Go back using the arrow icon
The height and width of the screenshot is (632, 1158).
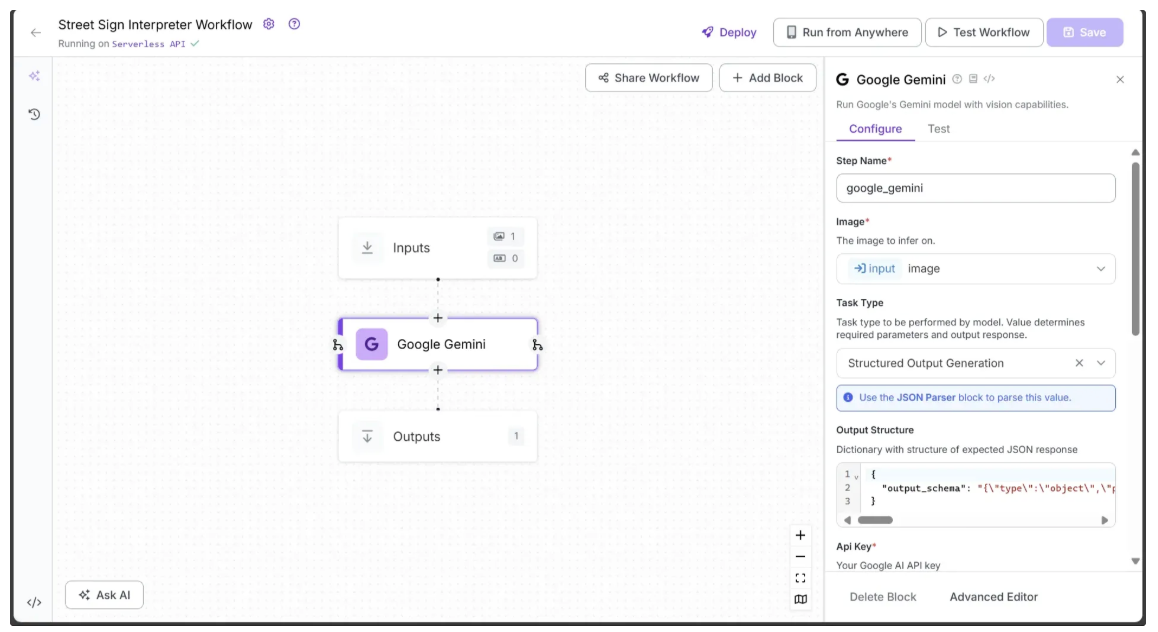pyautogui.click(x=35, y=32)
